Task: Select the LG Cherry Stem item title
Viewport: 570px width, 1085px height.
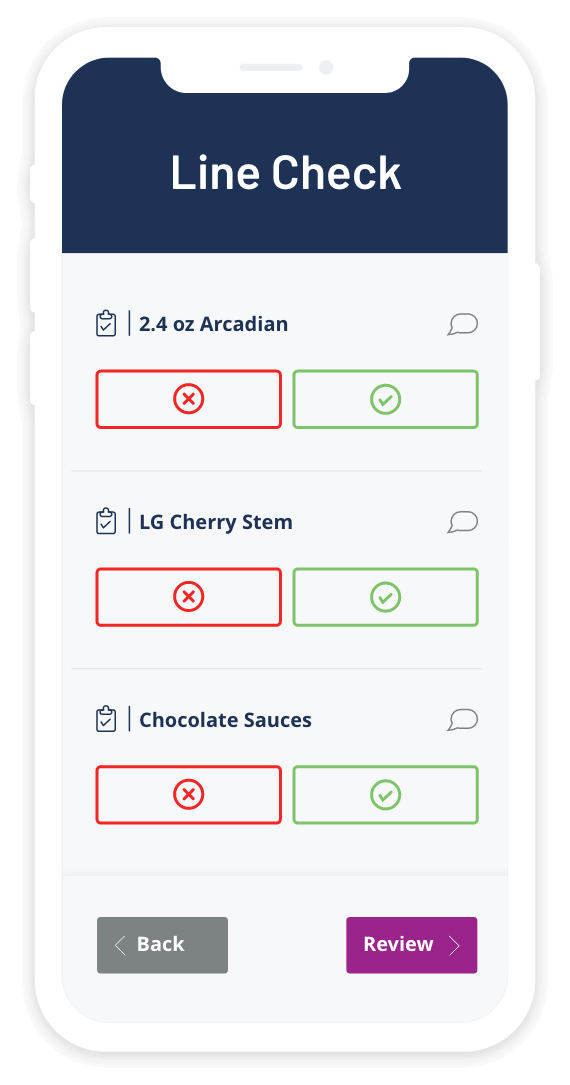Action: point(216,522)
